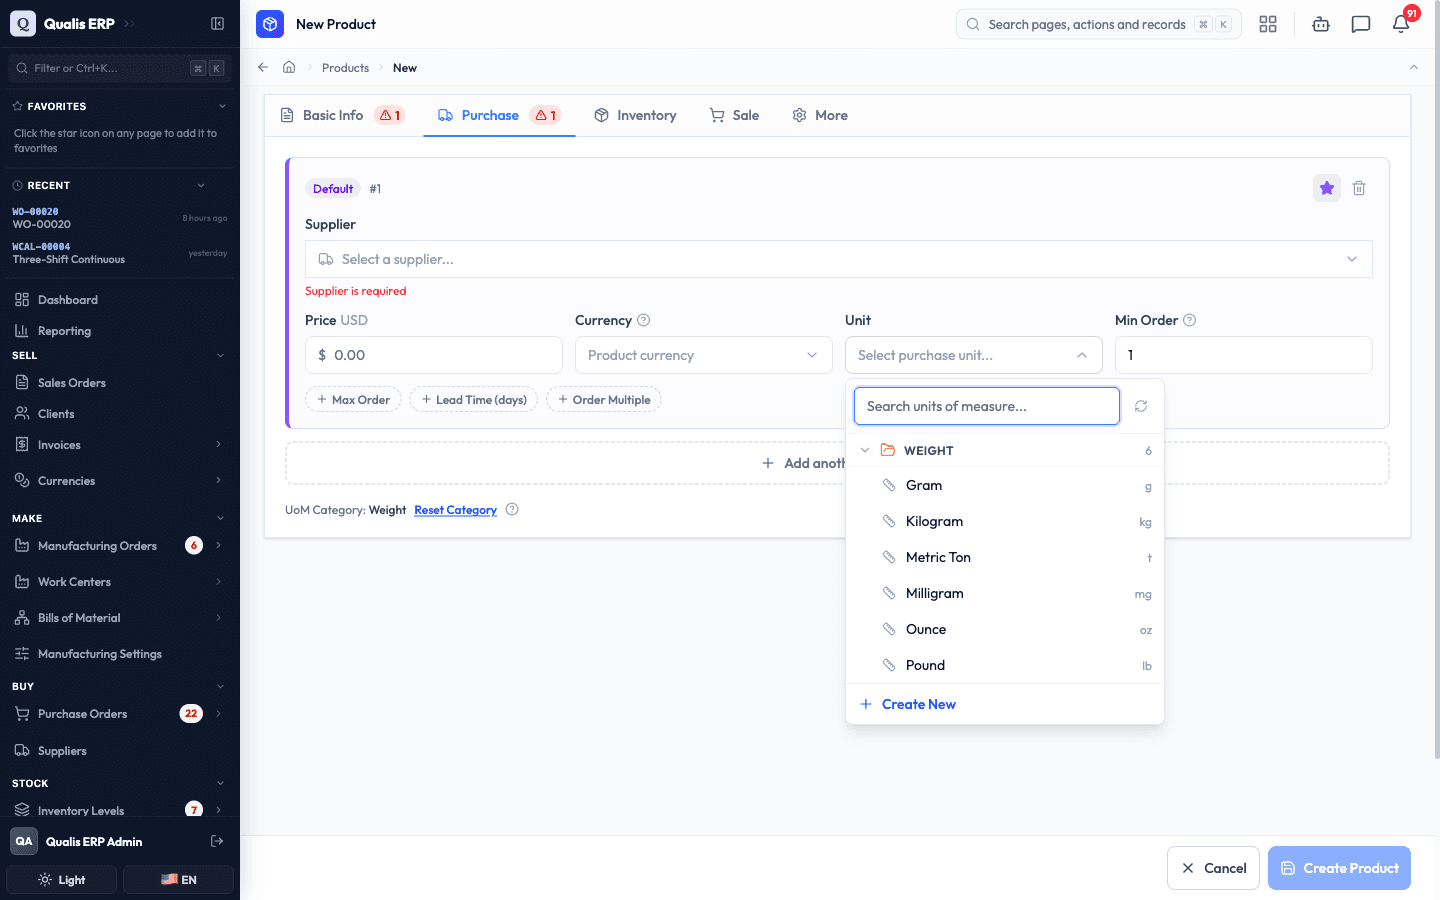Open Product currency dropdown
This screenshot has height=900, width=1440.
[704, 355]
